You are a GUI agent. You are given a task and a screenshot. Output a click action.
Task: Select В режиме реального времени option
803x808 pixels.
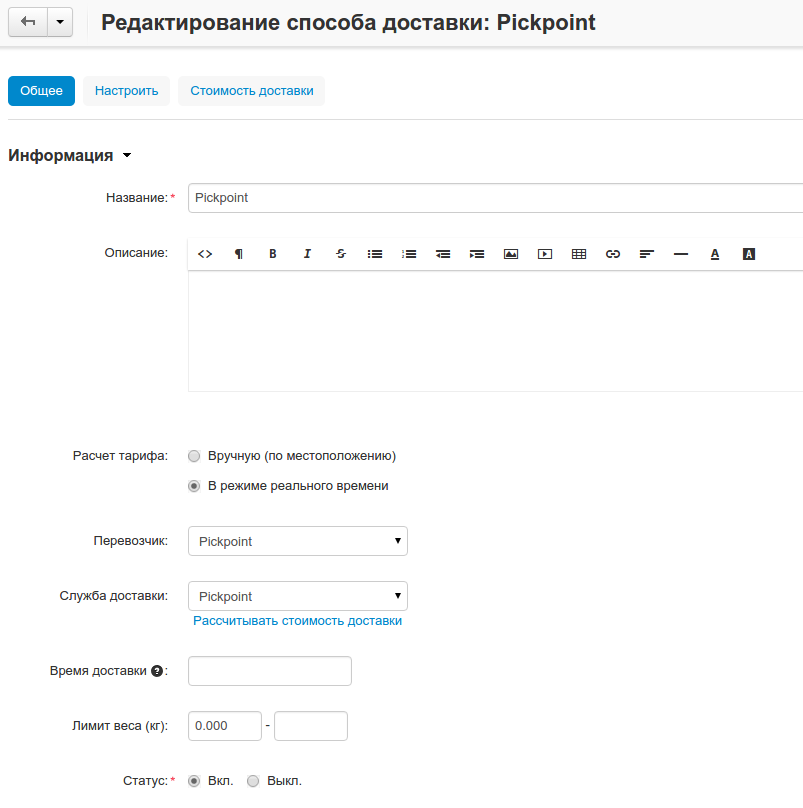(x=194, y=486)
